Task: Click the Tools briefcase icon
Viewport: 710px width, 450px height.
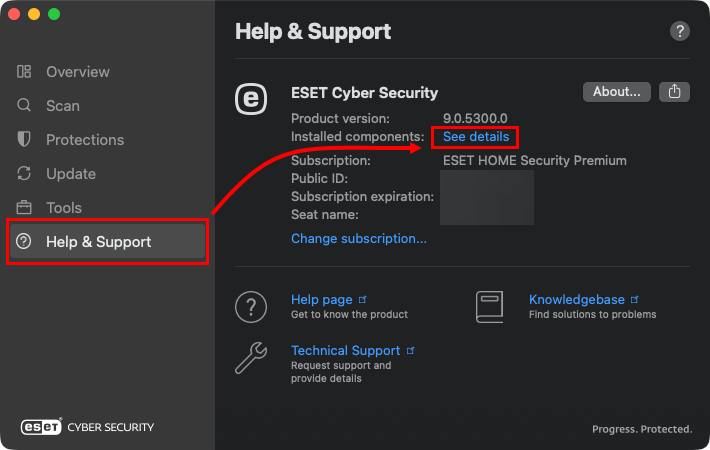Action: pyautogui.click(x=24, y=208)
